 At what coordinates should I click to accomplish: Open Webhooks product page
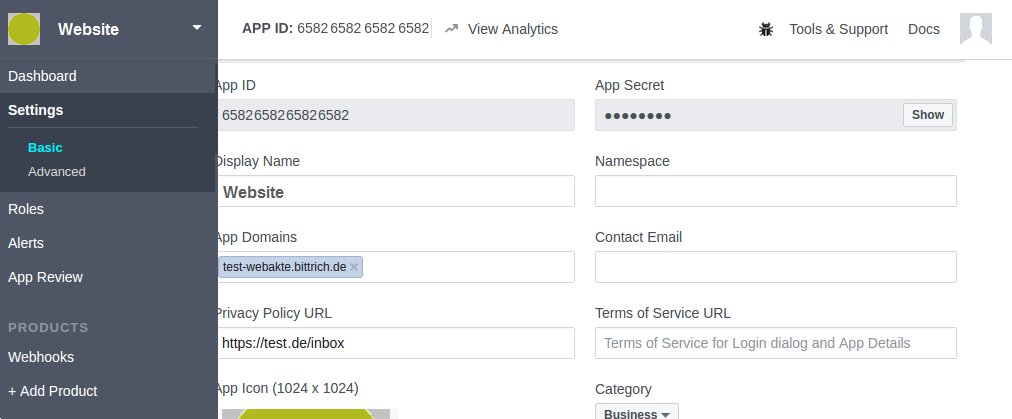pos(41,357)
